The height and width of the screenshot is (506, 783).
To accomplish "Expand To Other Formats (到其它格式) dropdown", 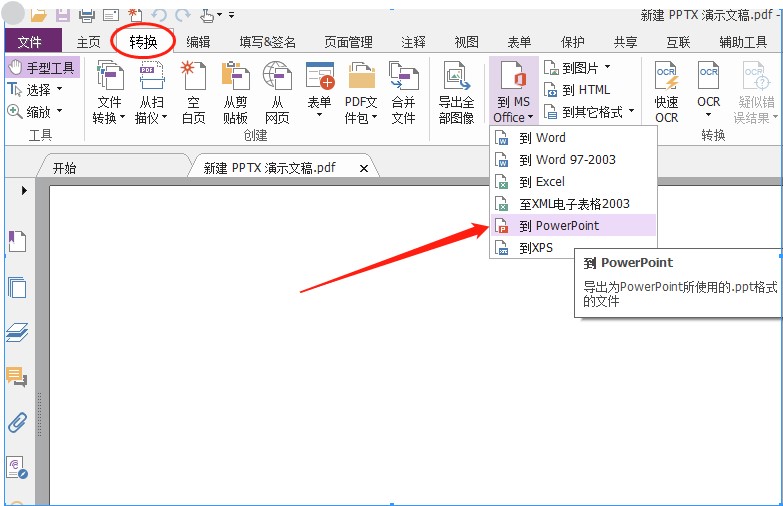I will point(631,111).
